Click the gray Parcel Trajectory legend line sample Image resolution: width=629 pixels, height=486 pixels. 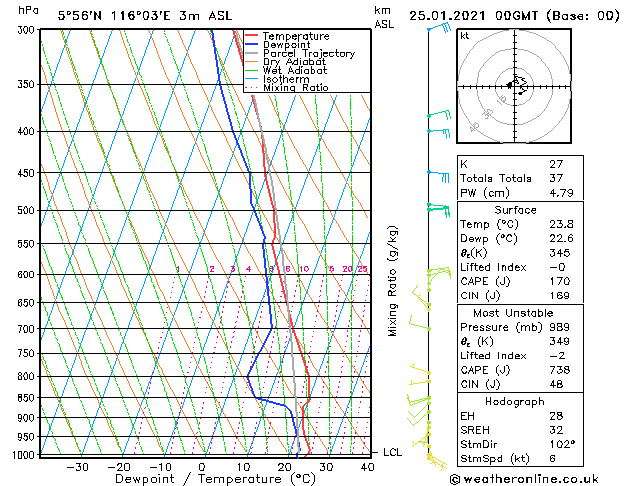(x=252, y=53)
